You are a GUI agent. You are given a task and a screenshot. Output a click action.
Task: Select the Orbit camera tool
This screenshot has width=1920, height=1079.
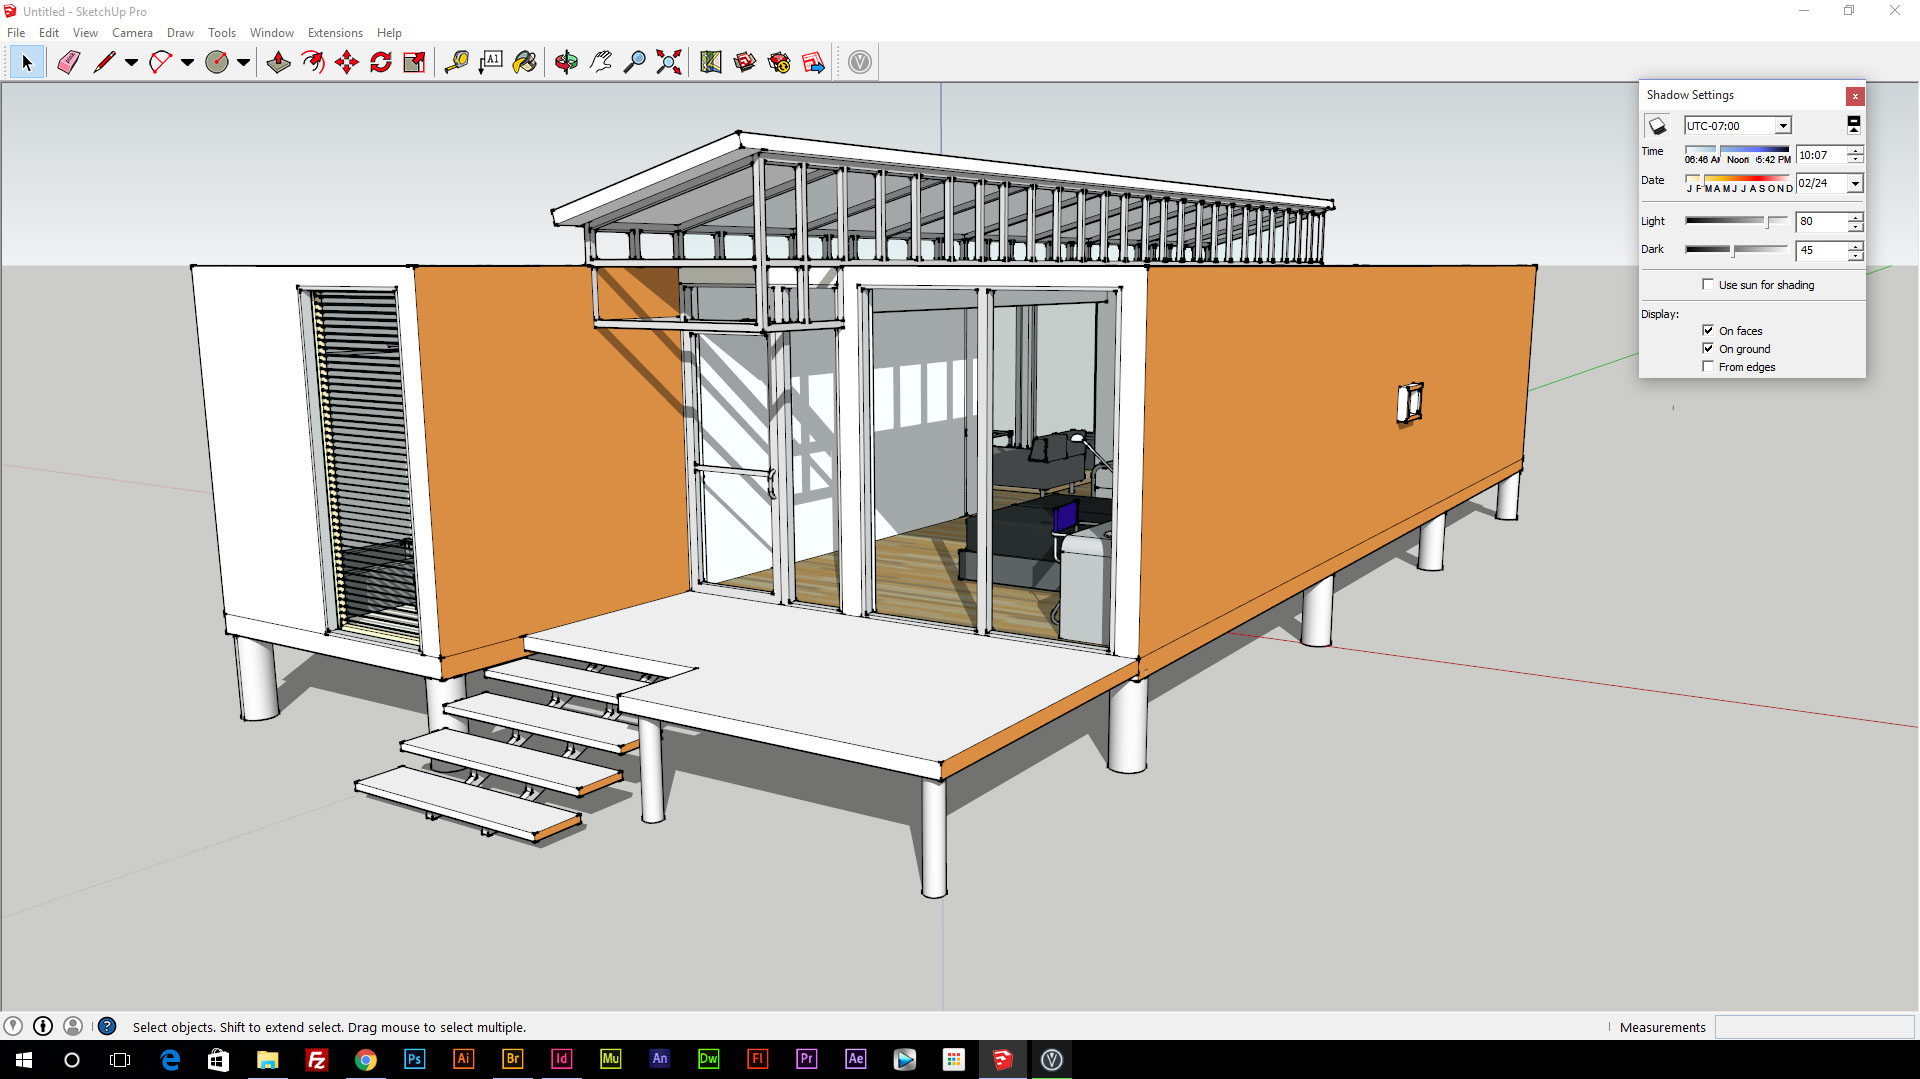tap(566, 62)
